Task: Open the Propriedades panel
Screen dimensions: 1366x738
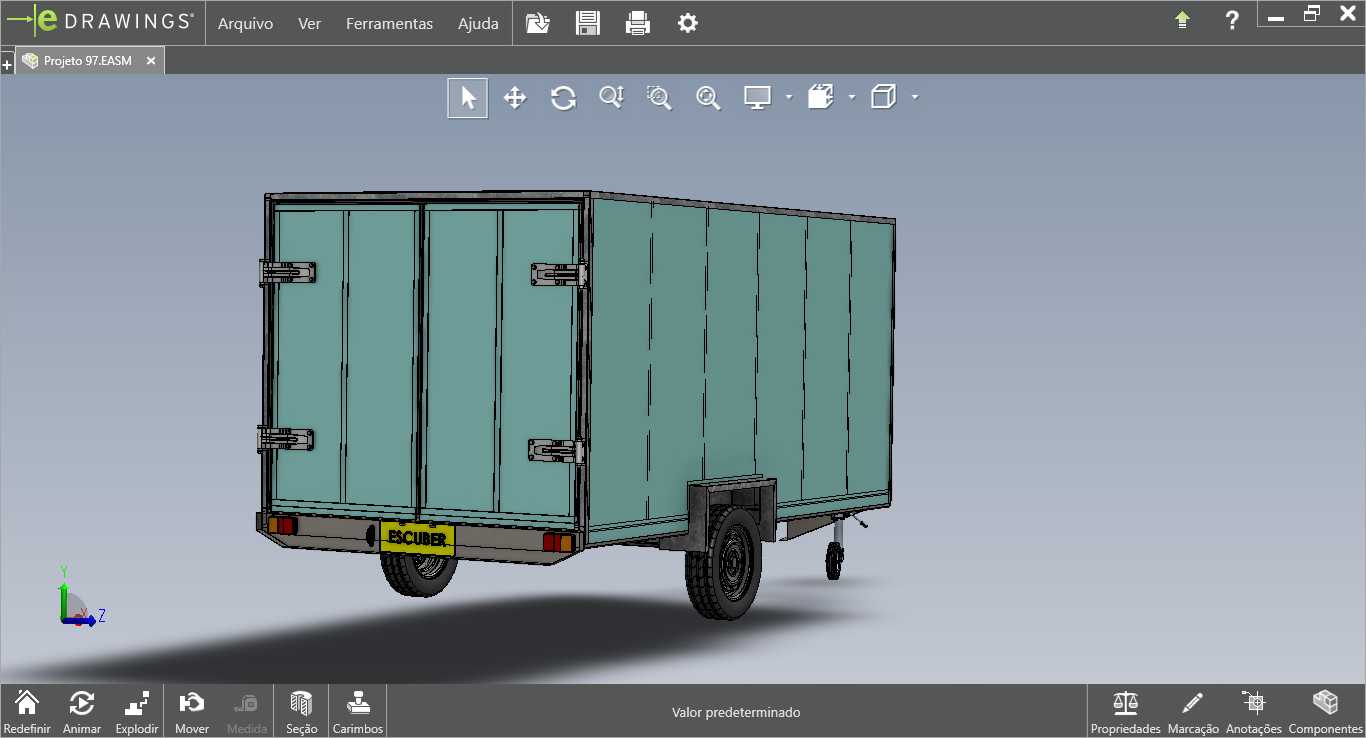Action: click(x=1126, y=711)
